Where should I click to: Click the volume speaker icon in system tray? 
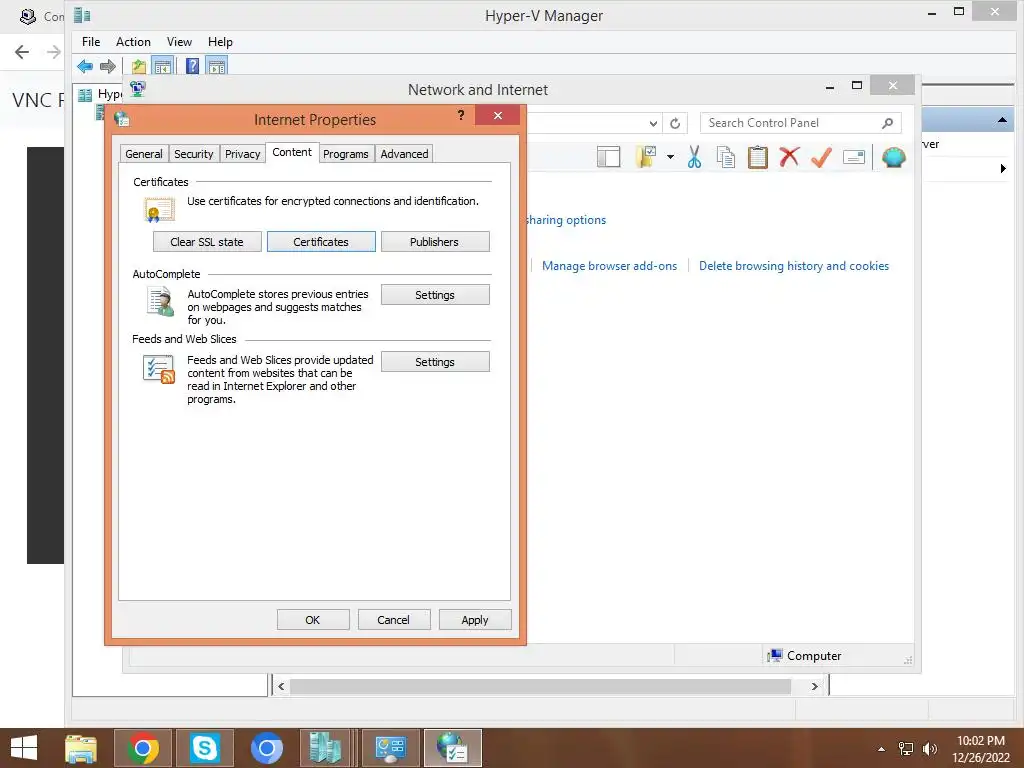tap(930, 749)
